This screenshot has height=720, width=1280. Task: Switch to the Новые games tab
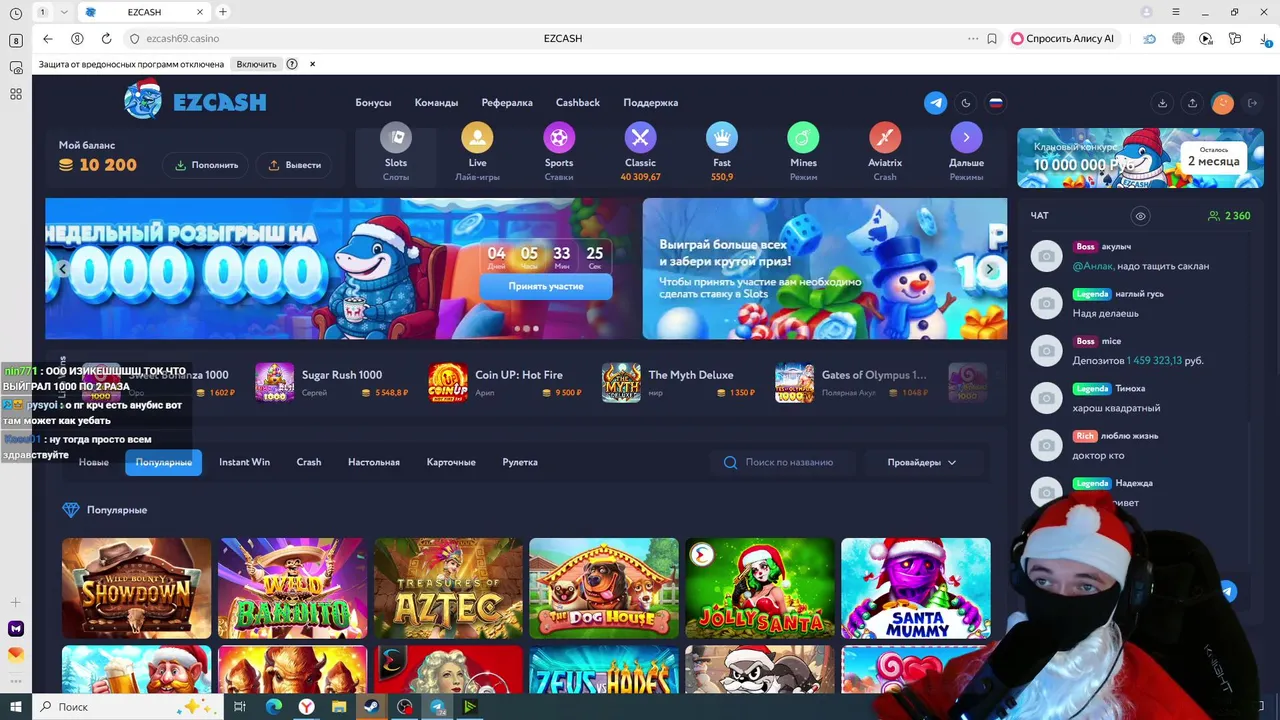click(94, 462)
